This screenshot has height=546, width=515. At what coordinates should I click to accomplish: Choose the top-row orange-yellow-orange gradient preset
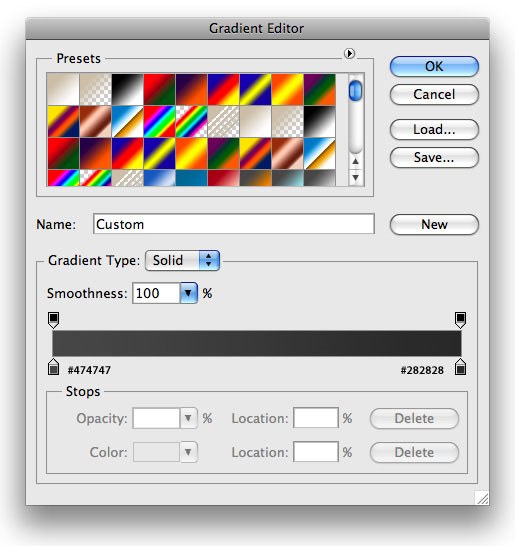pyautogui.click(x=288, y=89)
